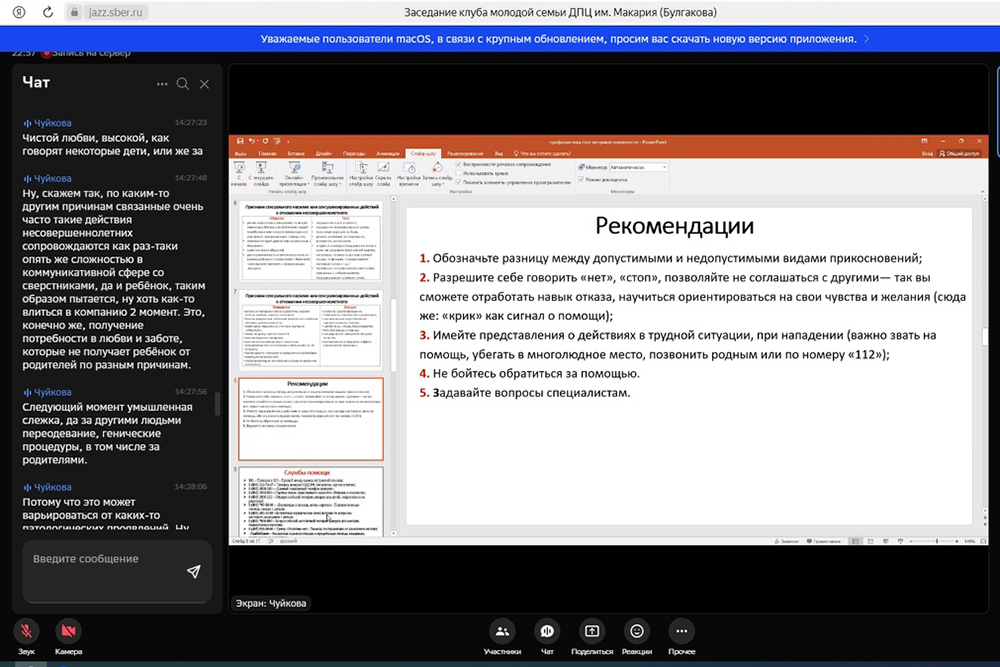Toggle the Использовать время checkbox
The image size is (1000, 667).
tap(458, 172)
